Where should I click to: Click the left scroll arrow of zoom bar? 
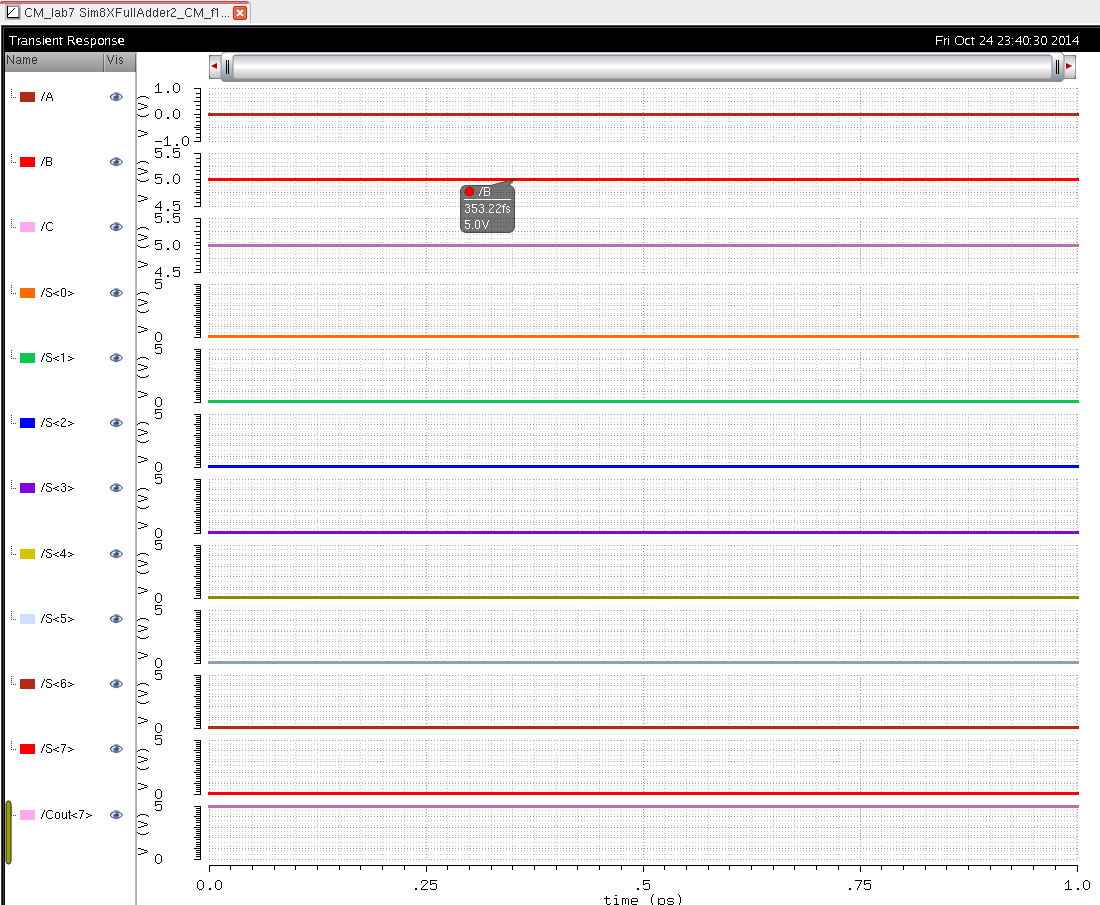coord(214,67)
